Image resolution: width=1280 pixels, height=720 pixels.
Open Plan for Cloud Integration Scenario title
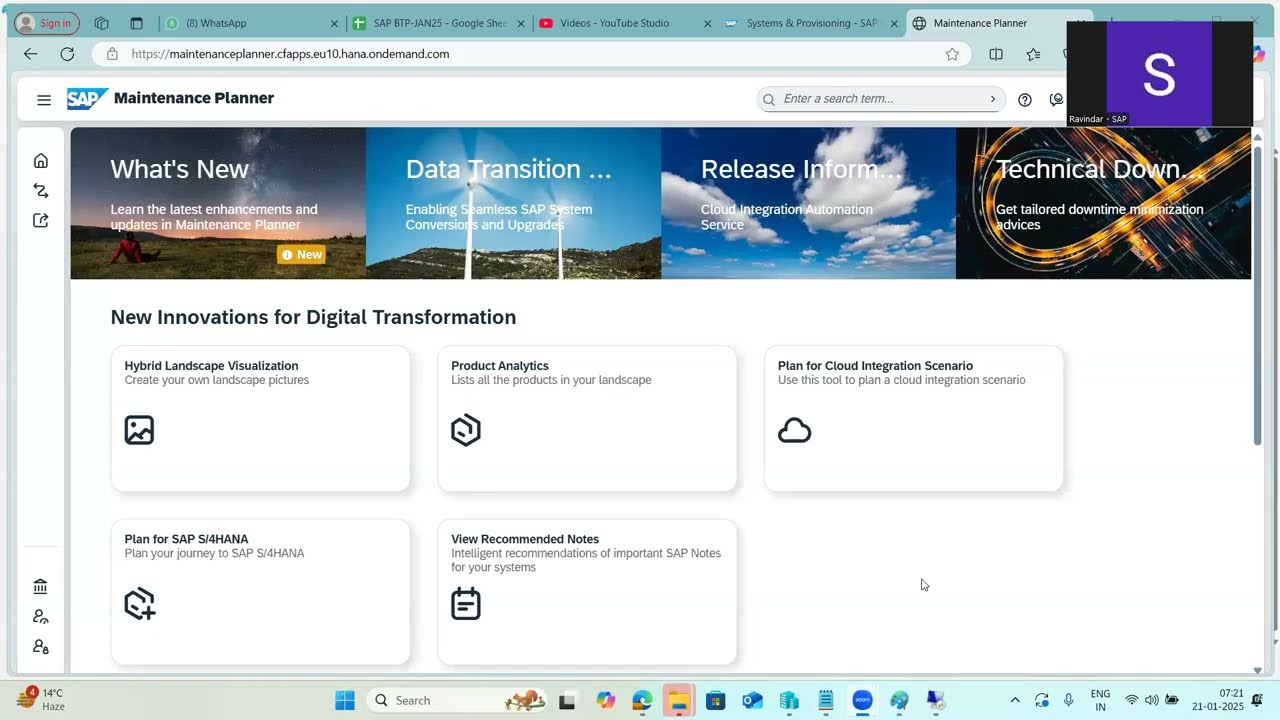875,366
